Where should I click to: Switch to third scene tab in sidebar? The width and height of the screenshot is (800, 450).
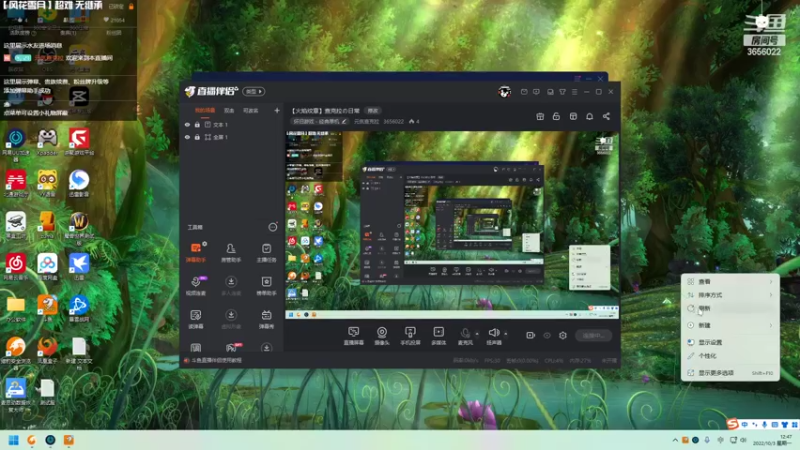[251, 111]
